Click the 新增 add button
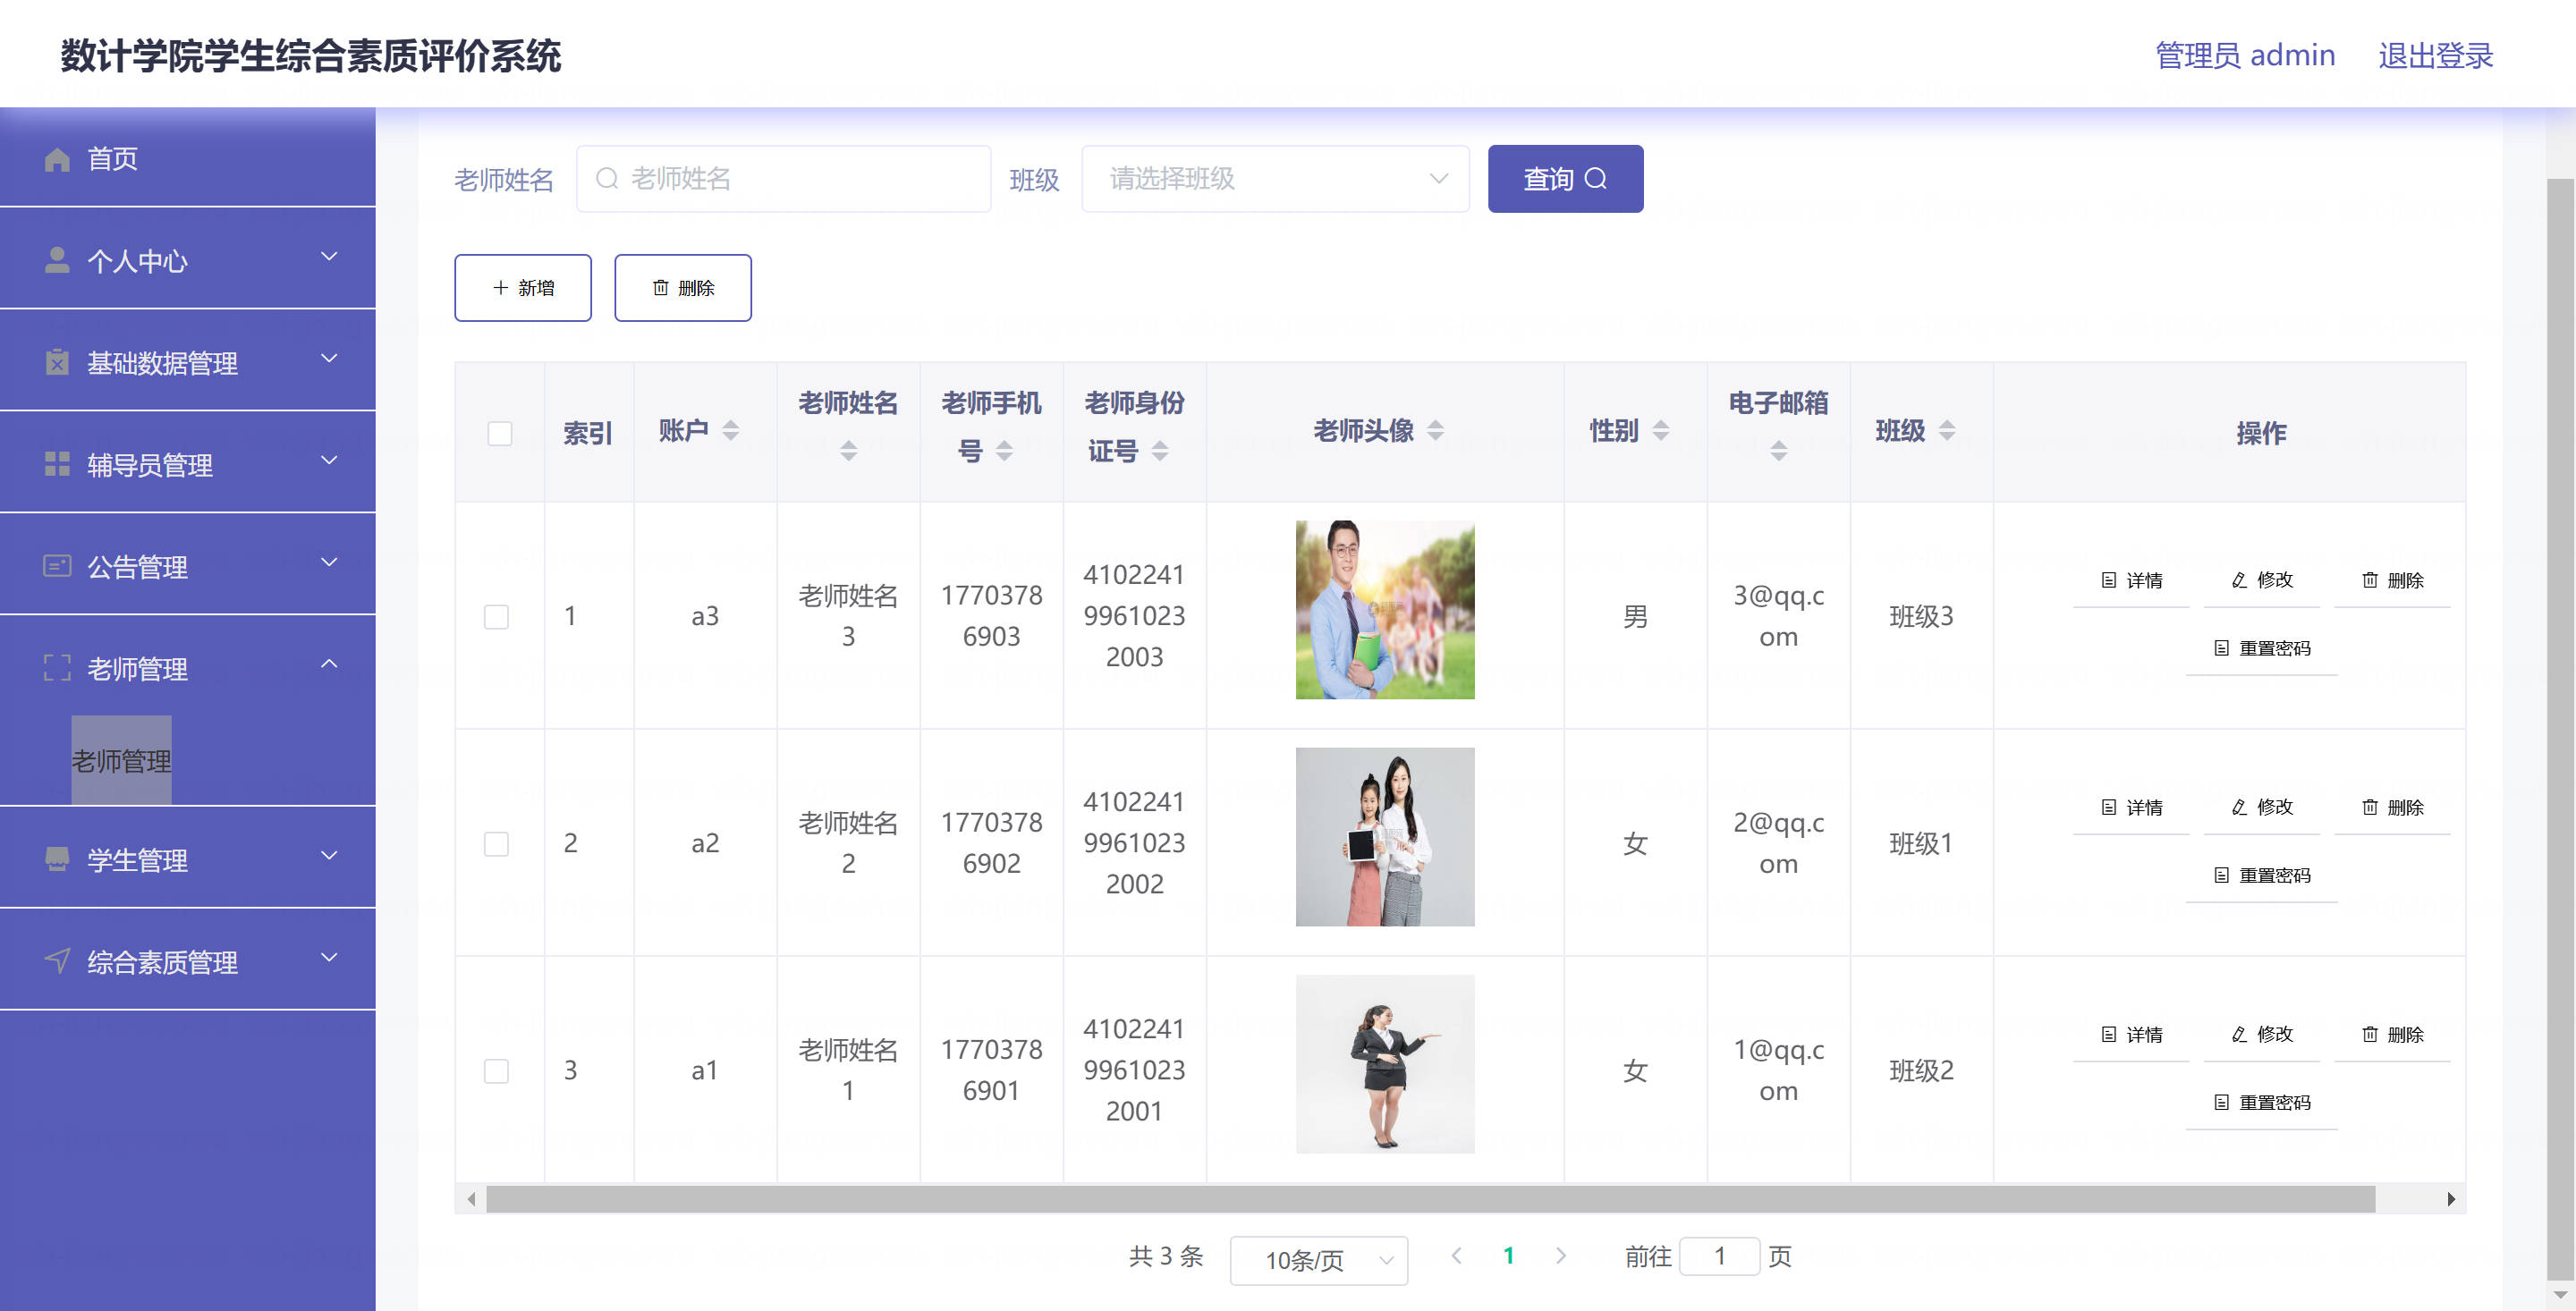The width and height of the screenshot is (2576, 1311). [523, 288]
